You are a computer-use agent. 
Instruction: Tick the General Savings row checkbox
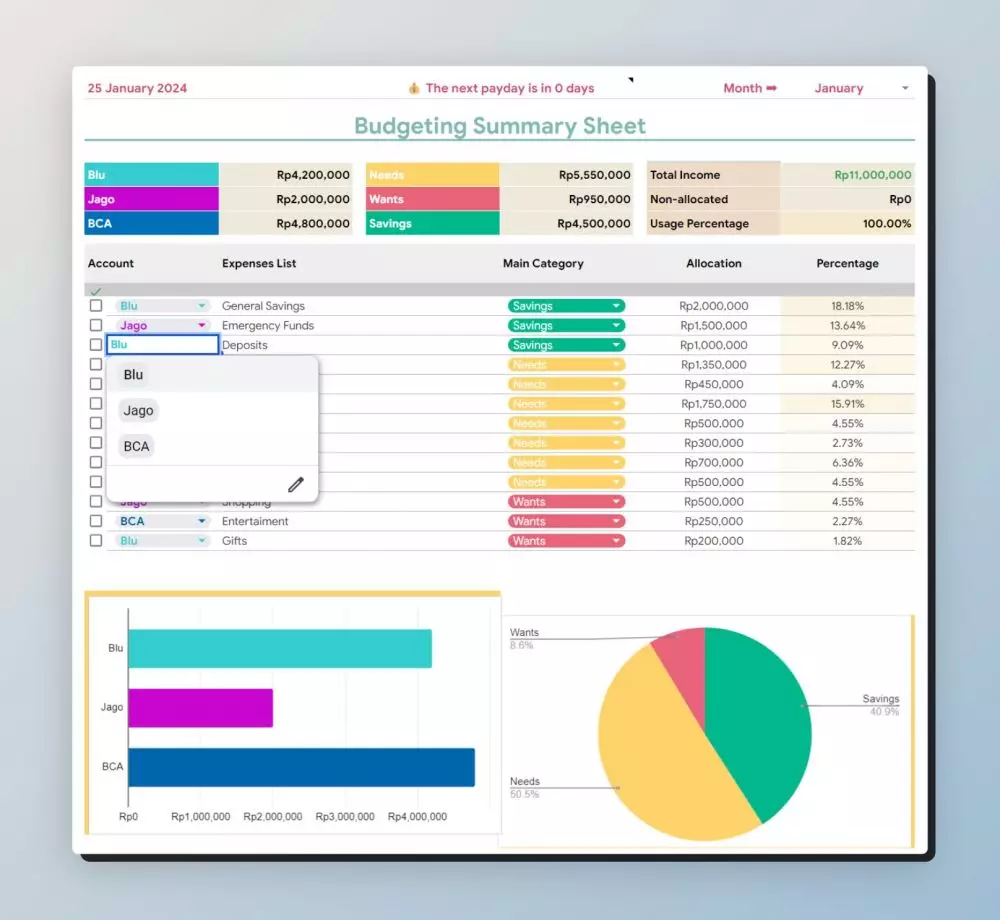pyautogui.click(x=96, y=306)
